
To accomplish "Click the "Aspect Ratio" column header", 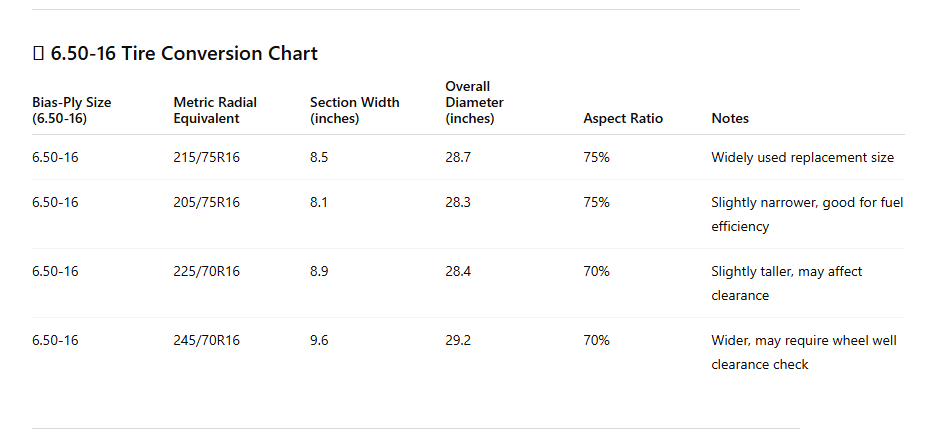I will pyautogui.click(x=623, y=118).
